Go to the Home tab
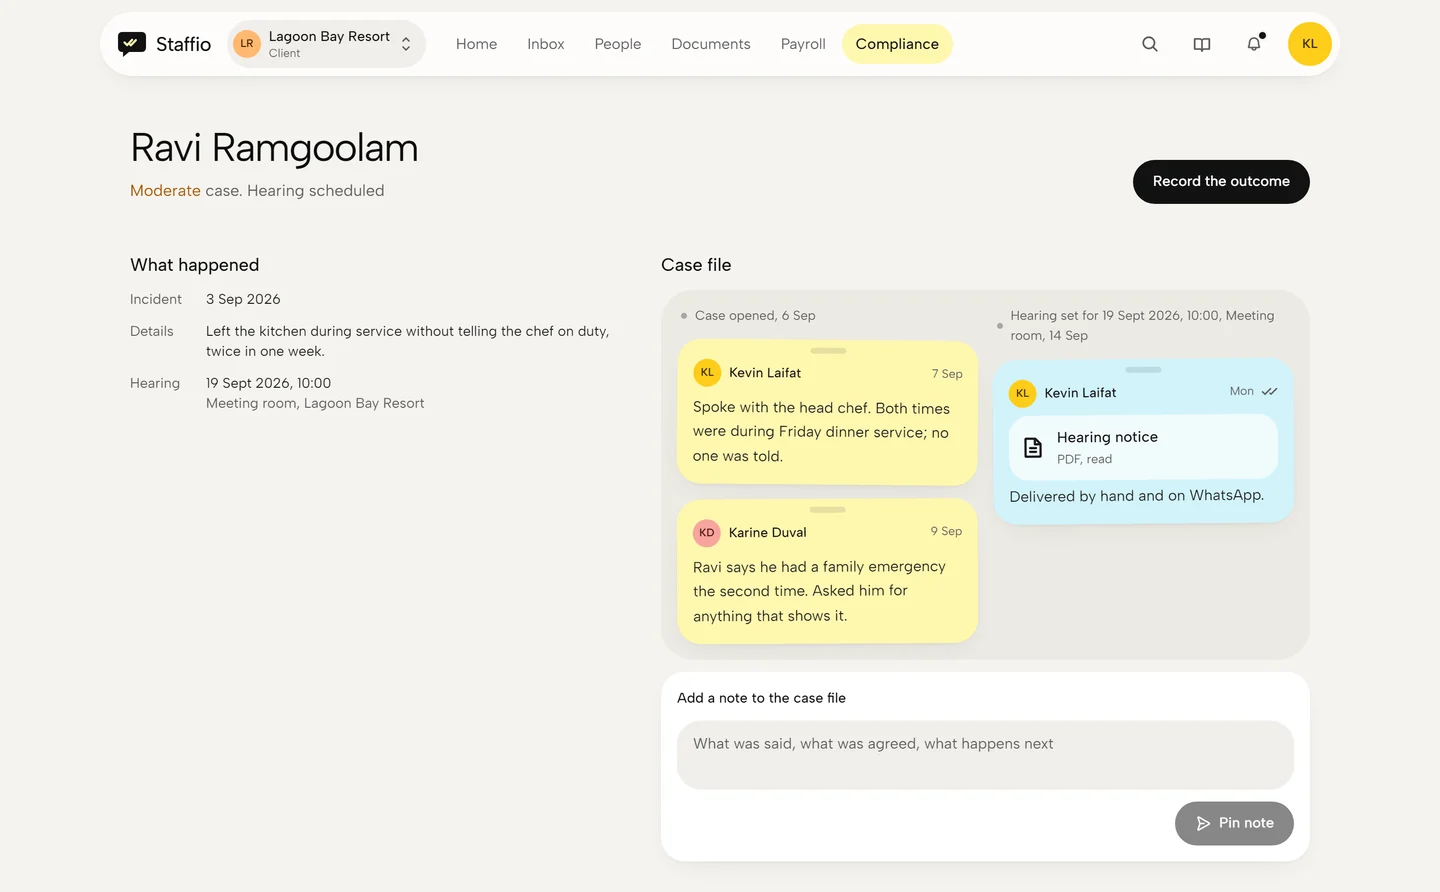 click(476, 44)
